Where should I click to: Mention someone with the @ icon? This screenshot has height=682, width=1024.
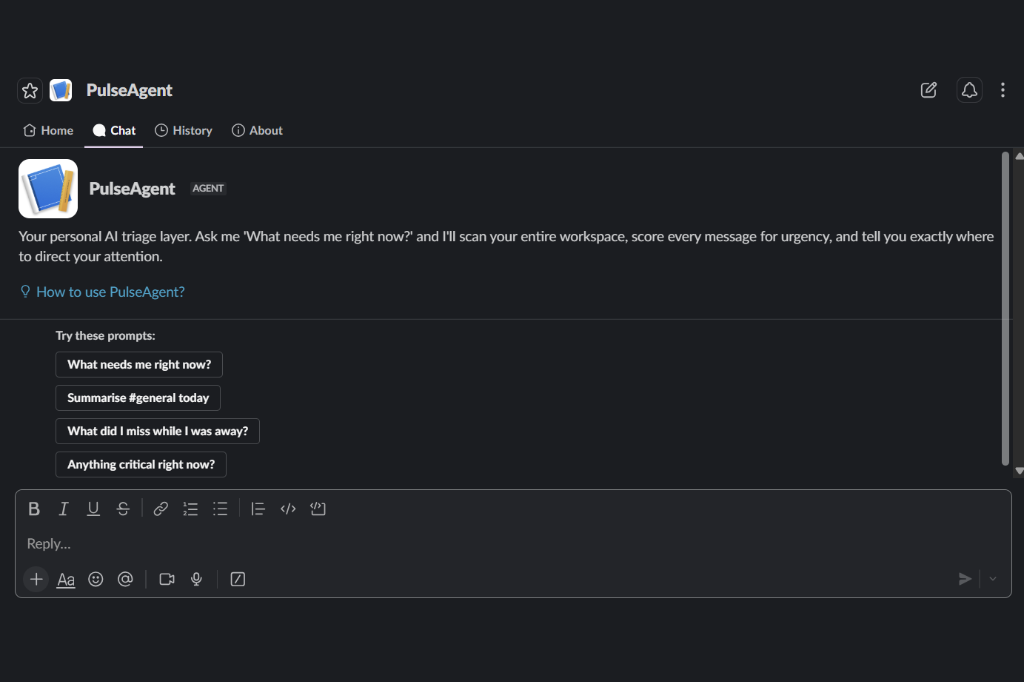tap(125, 579)
